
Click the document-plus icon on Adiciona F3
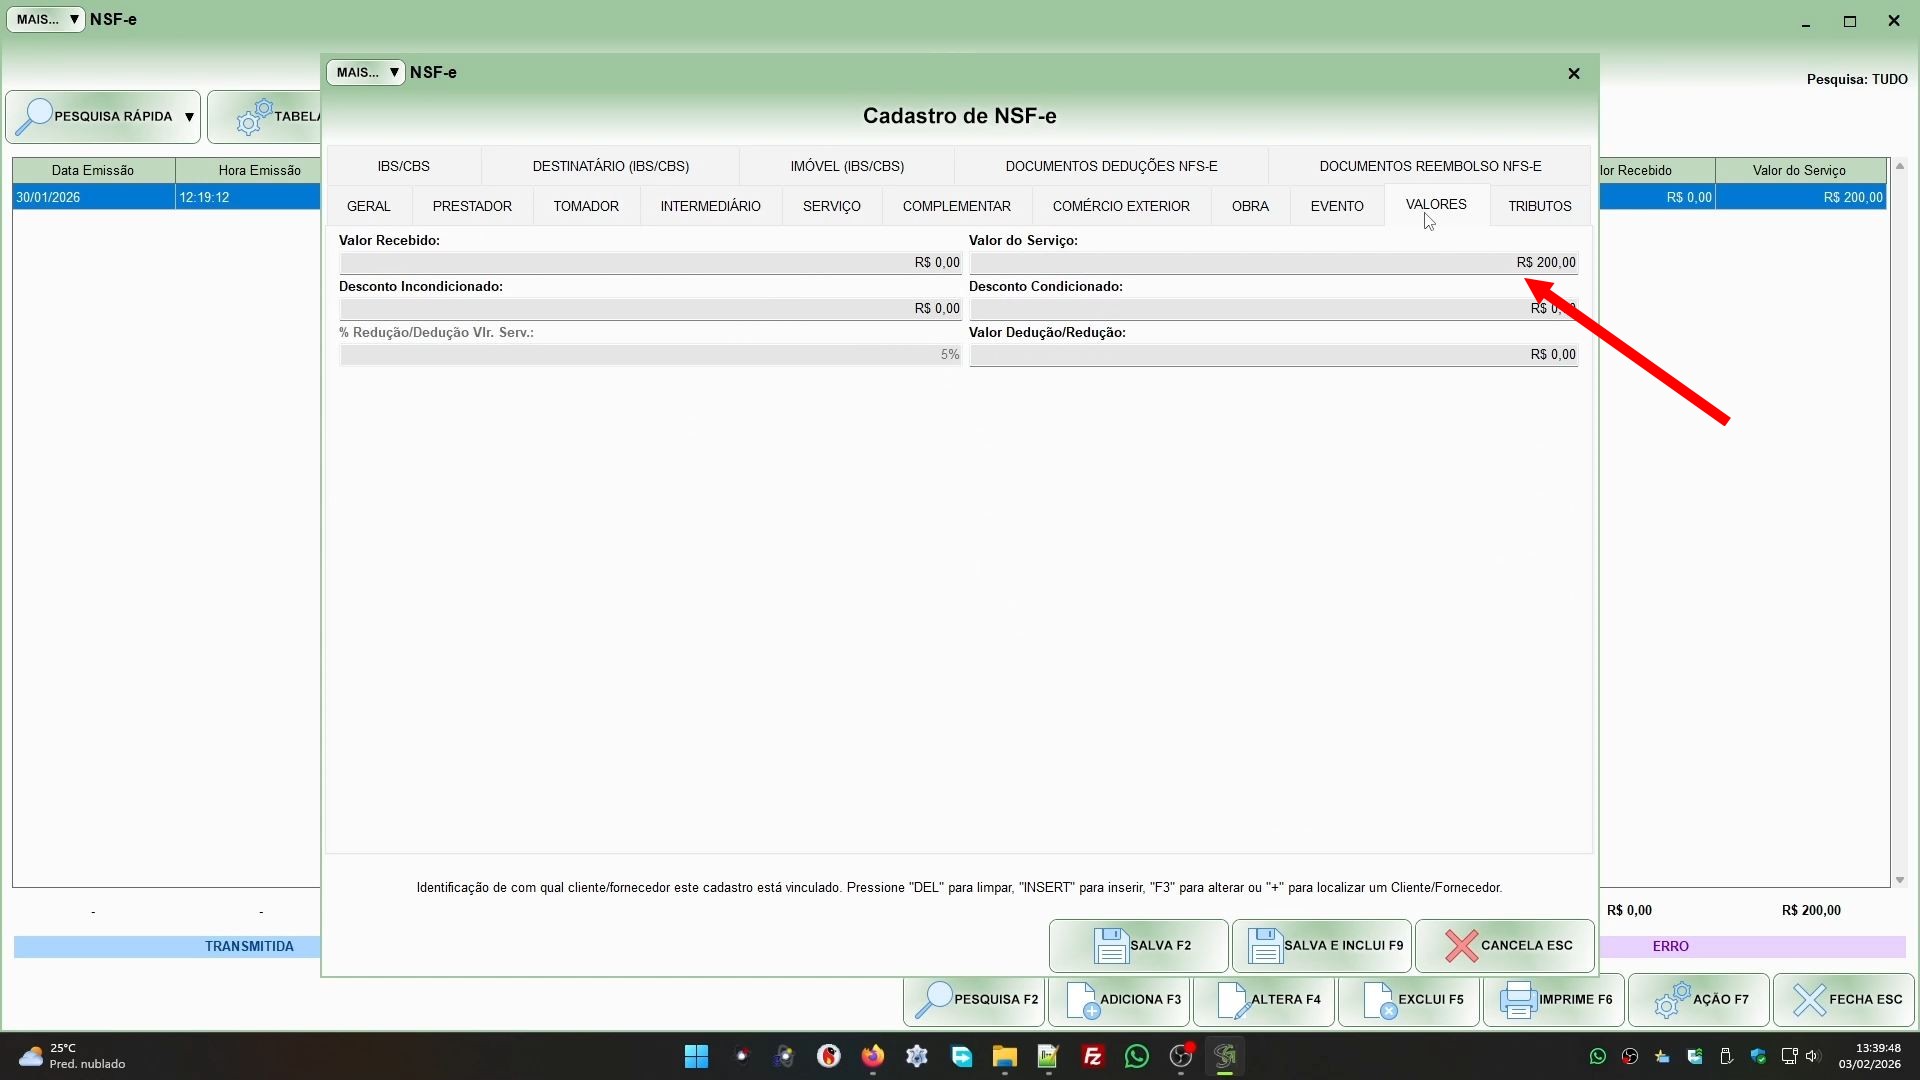pos(1082,999)
